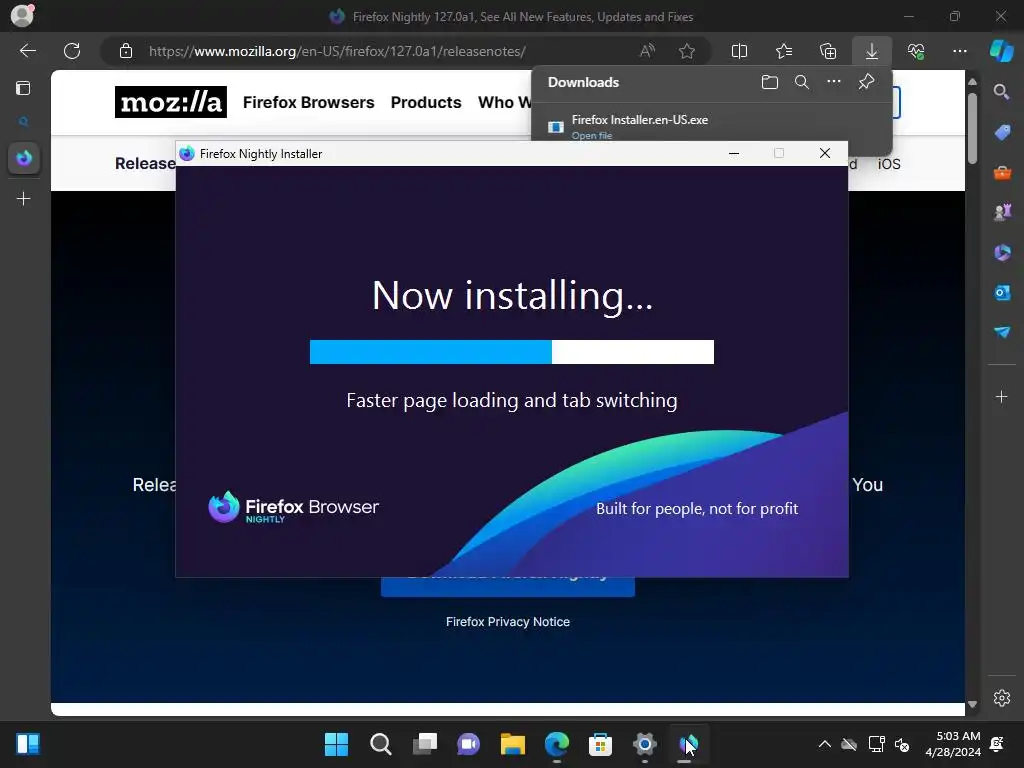Click the mozilla.org URL address field
The height and width of the screenshot is (768, 1024).
point(337,51)
